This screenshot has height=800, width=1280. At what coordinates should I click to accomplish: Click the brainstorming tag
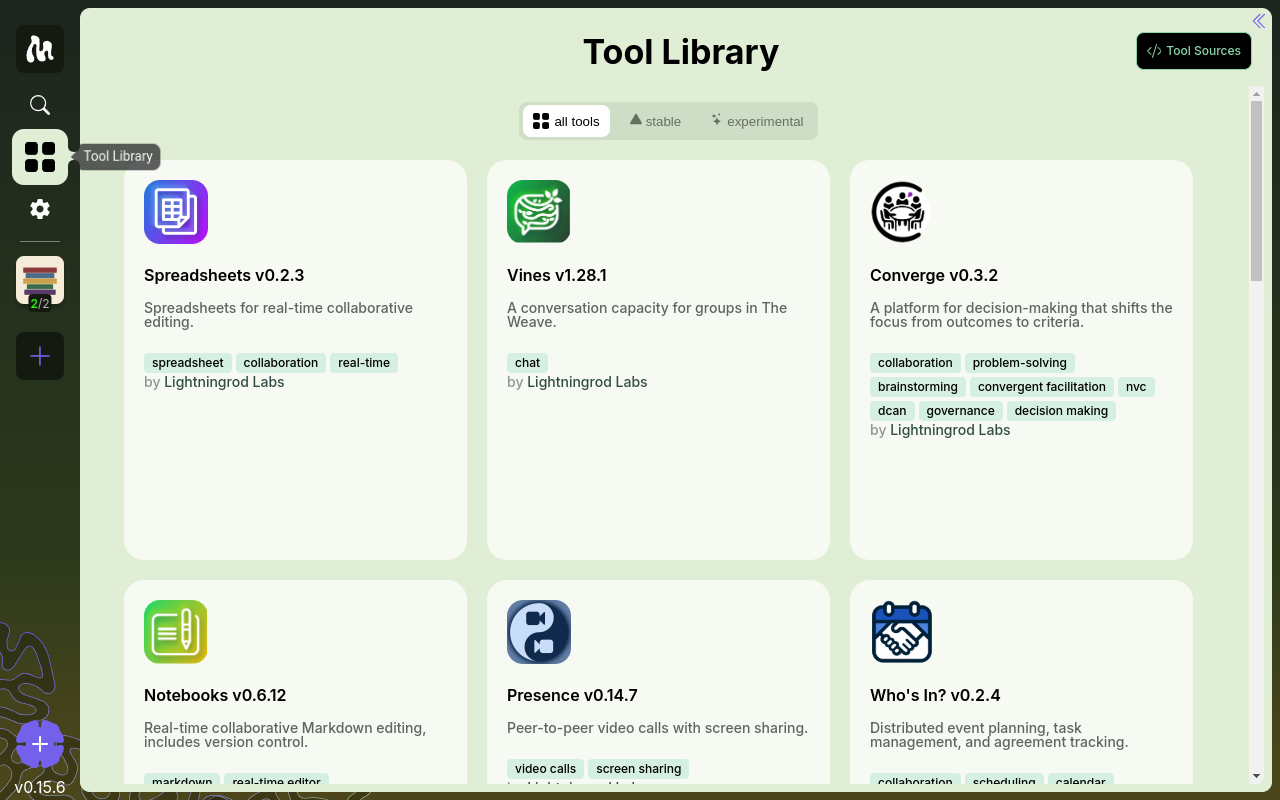point(918,387)
